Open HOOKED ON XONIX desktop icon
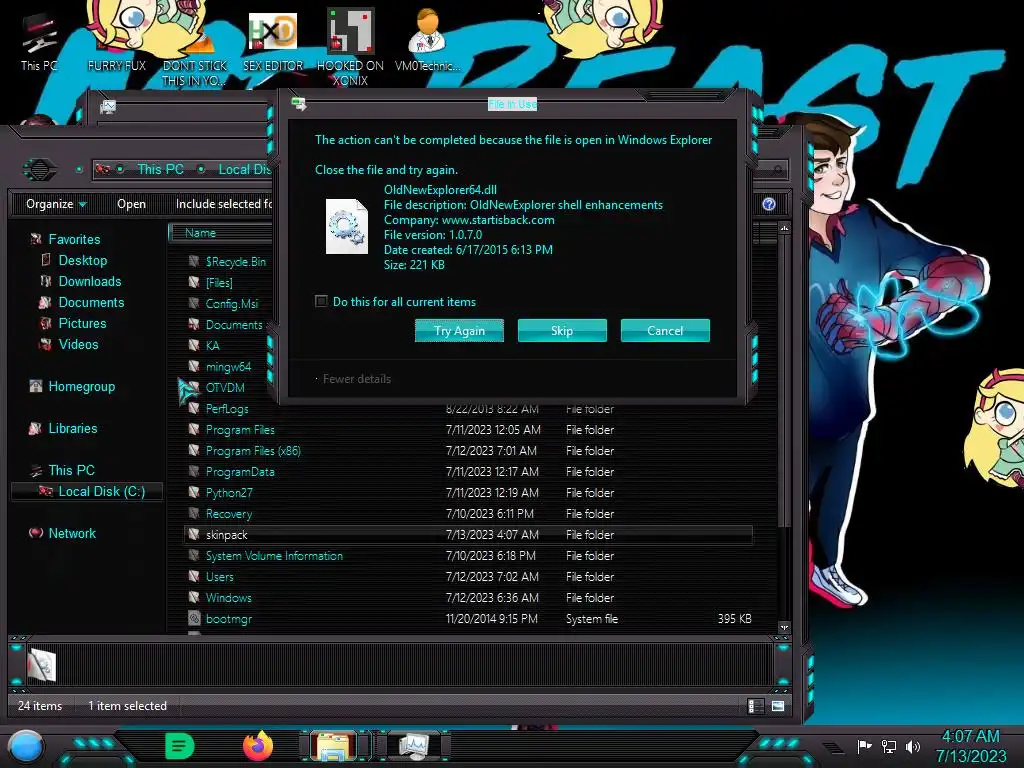This screenshot has height=768, width=1024. coord(350,47)
